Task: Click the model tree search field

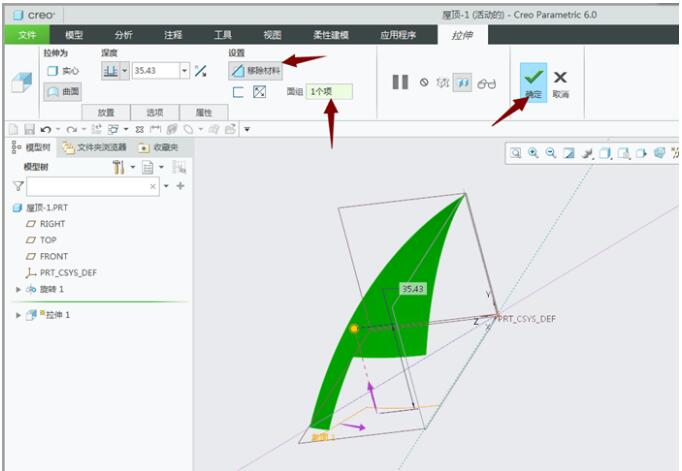Action: pos(92,187)
